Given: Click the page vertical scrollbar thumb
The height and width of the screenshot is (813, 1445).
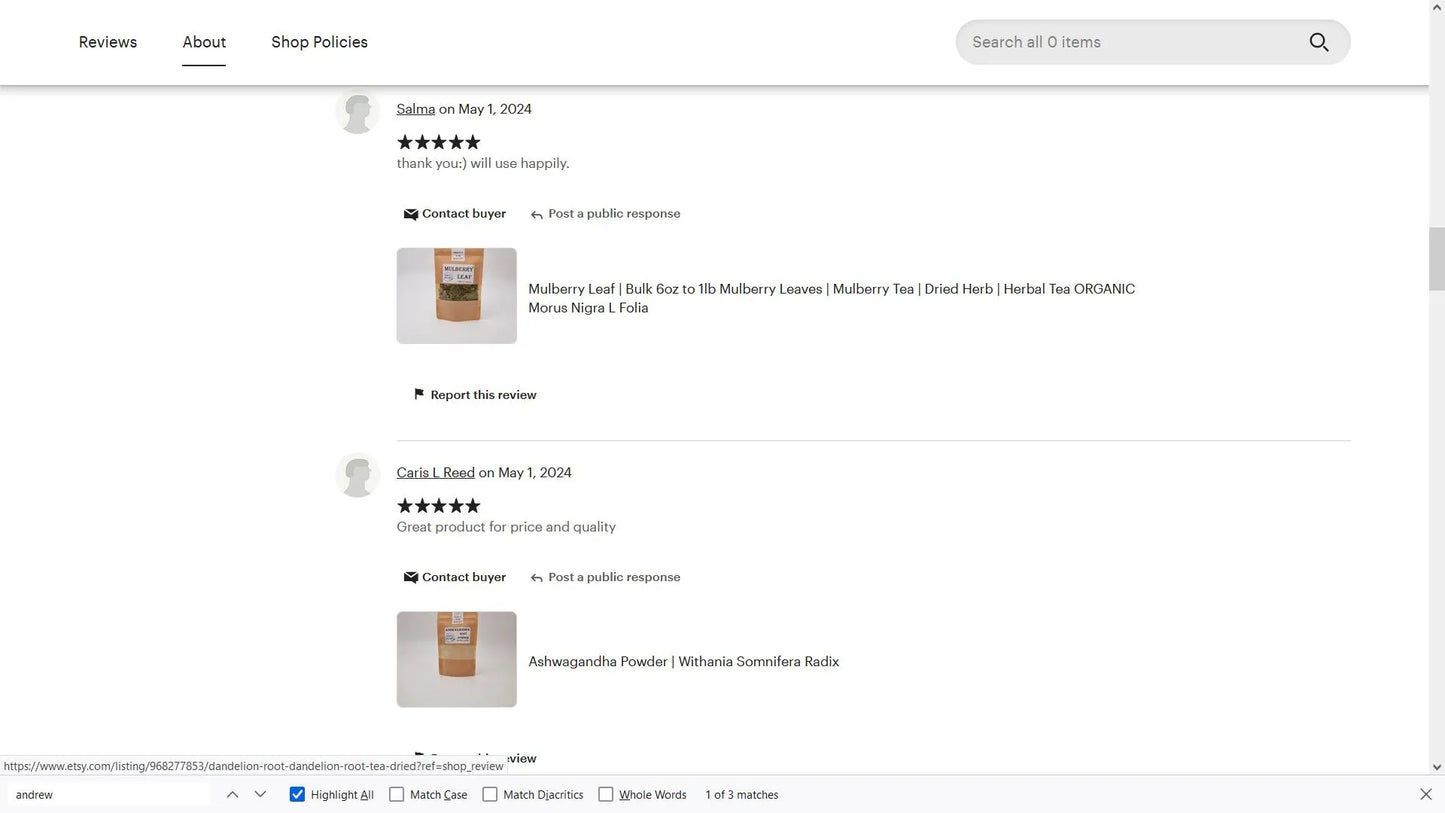Looking at the screenshot, I should click(x=1437, y=258).
